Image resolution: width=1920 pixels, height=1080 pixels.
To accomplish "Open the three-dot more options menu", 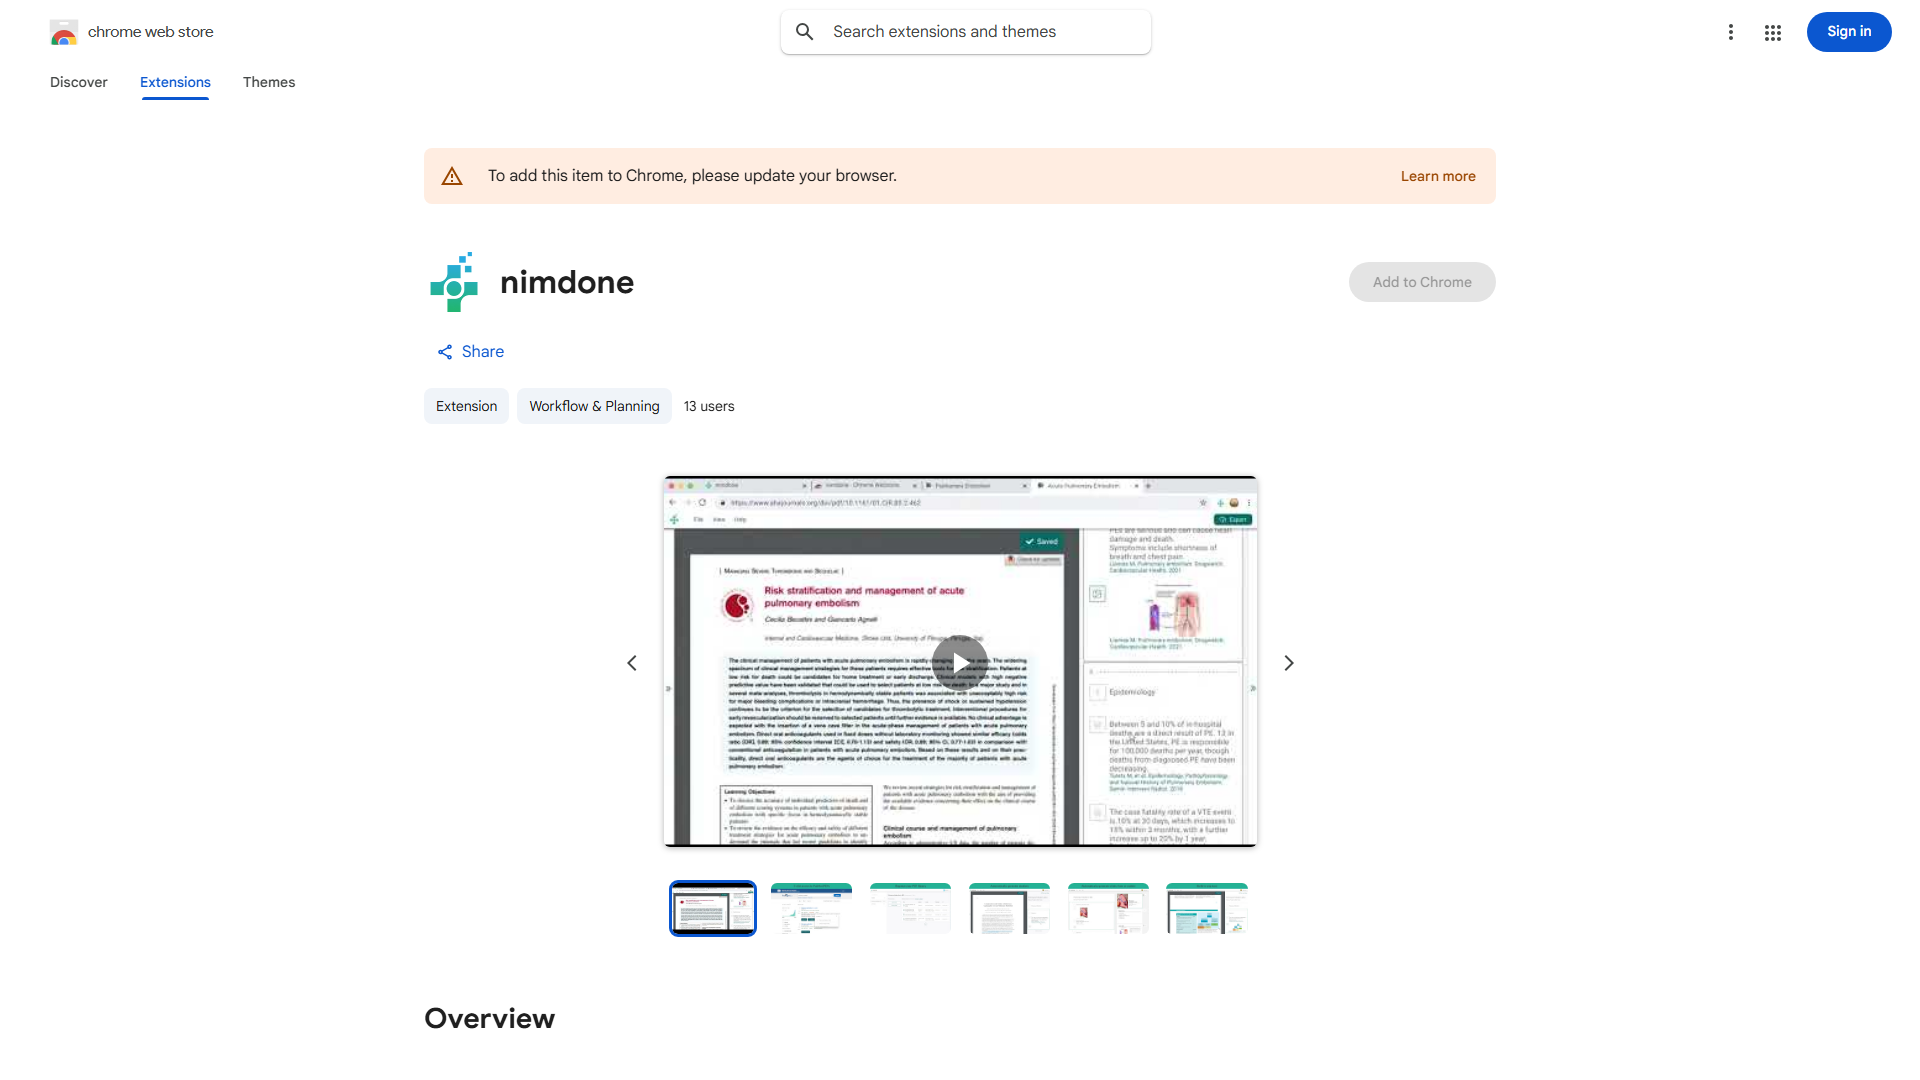I will tap(1730, 32).
